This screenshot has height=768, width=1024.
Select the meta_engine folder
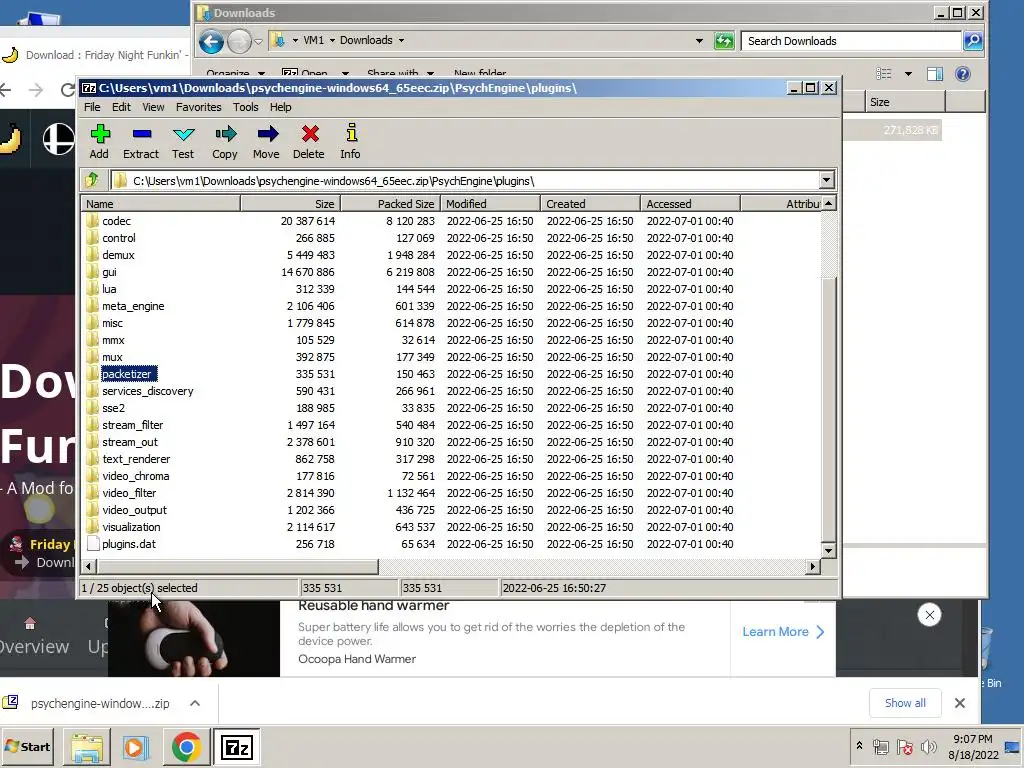click(133, 306)
